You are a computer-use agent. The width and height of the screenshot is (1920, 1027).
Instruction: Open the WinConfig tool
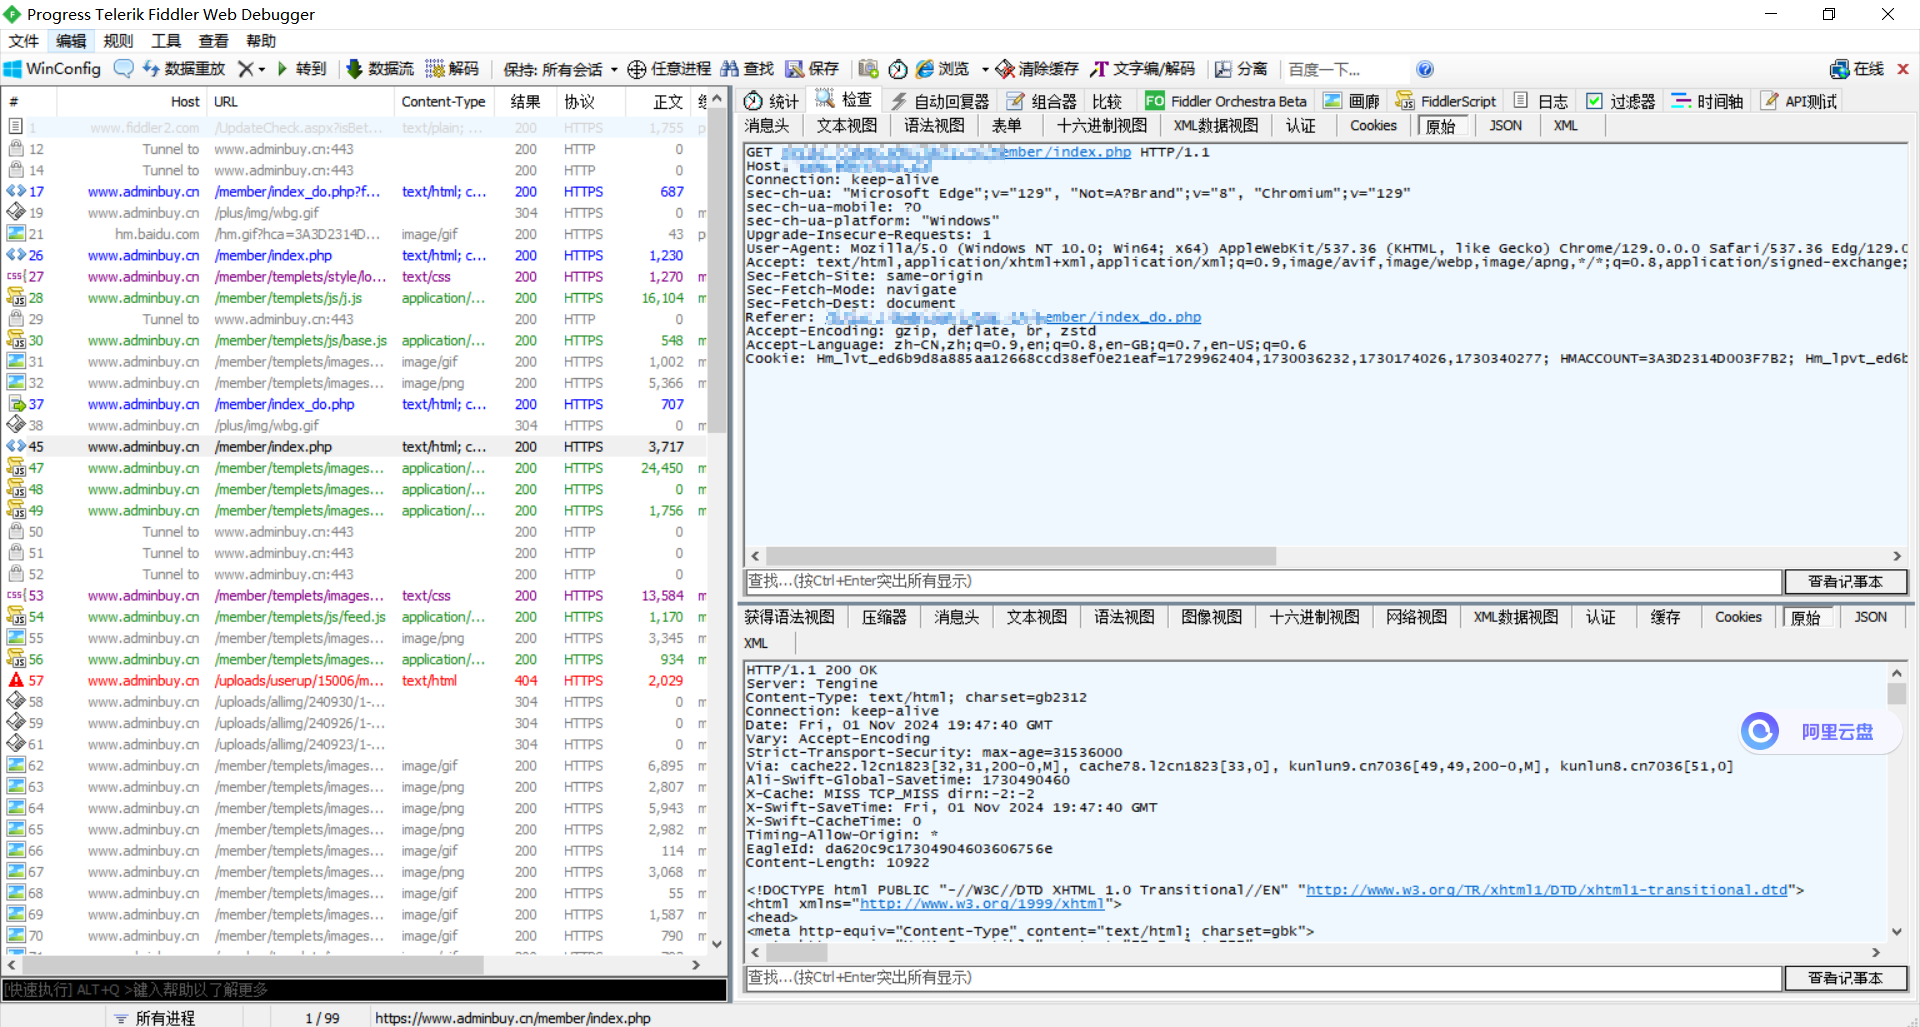tap(53, 69)
